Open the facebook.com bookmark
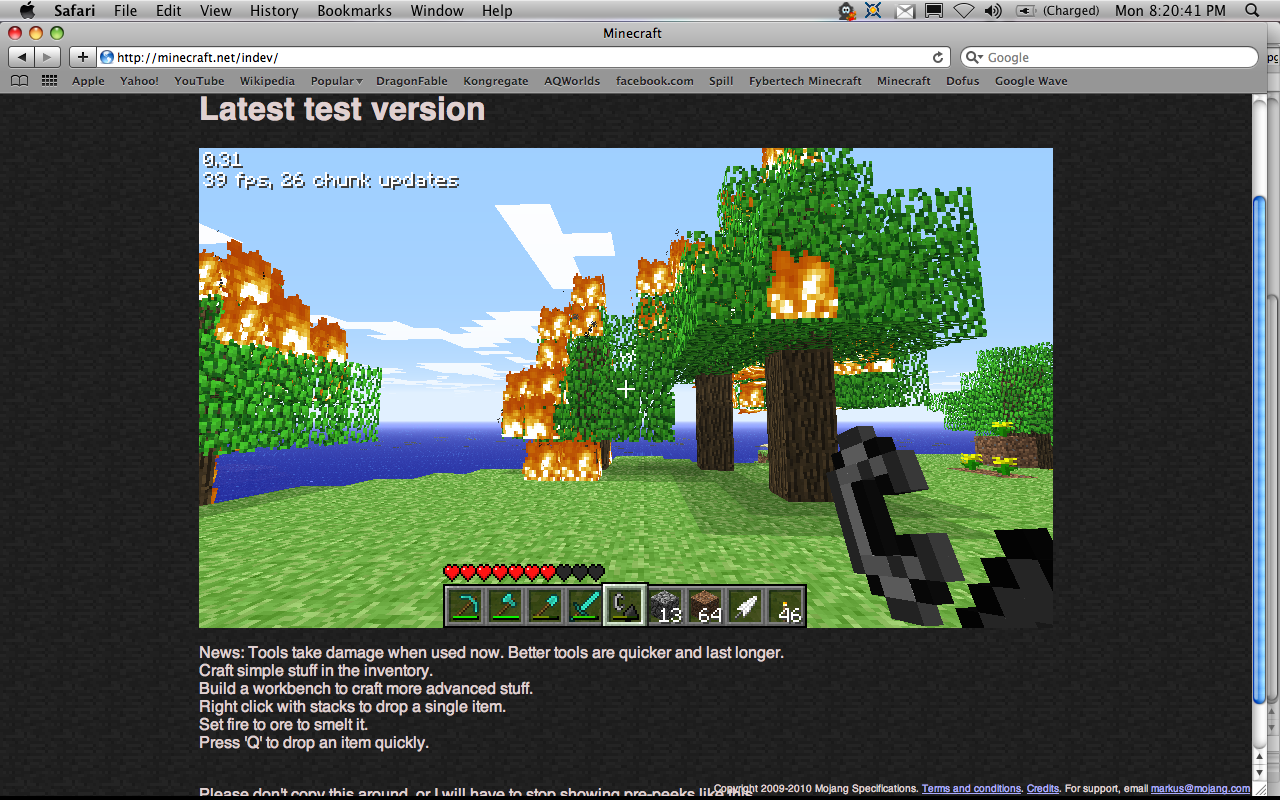Viewport: 1280px width, 800px height. tap(654, 81)
